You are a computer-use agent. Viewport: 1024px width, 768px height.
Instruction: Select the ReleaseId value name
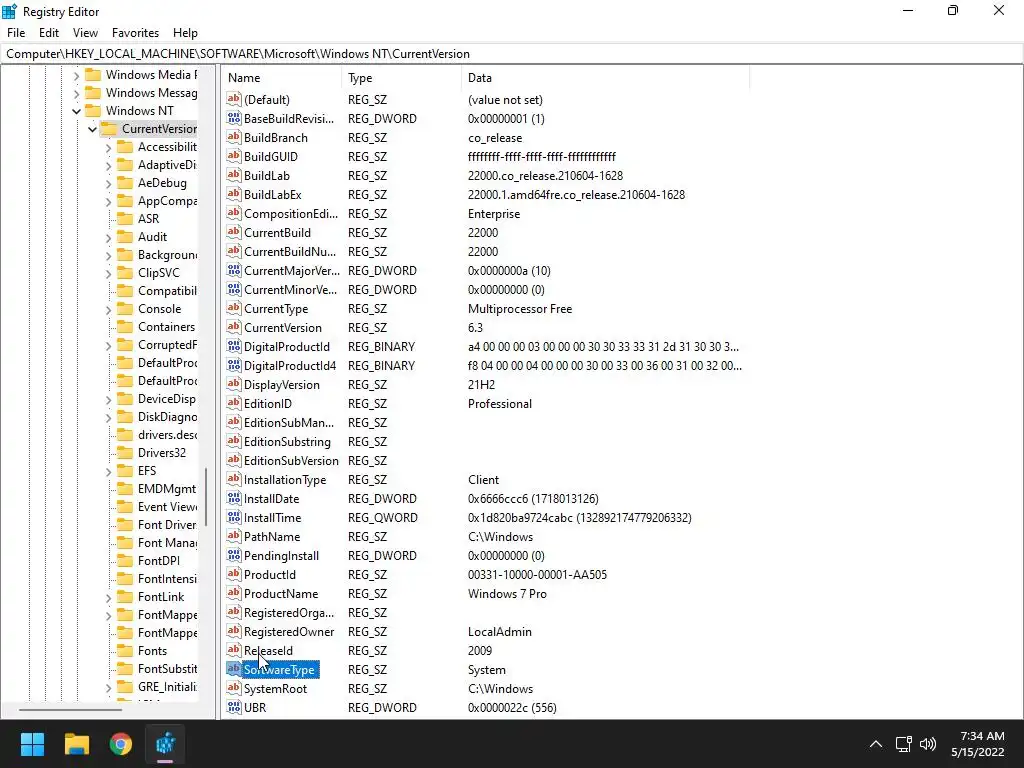[268, 650]
